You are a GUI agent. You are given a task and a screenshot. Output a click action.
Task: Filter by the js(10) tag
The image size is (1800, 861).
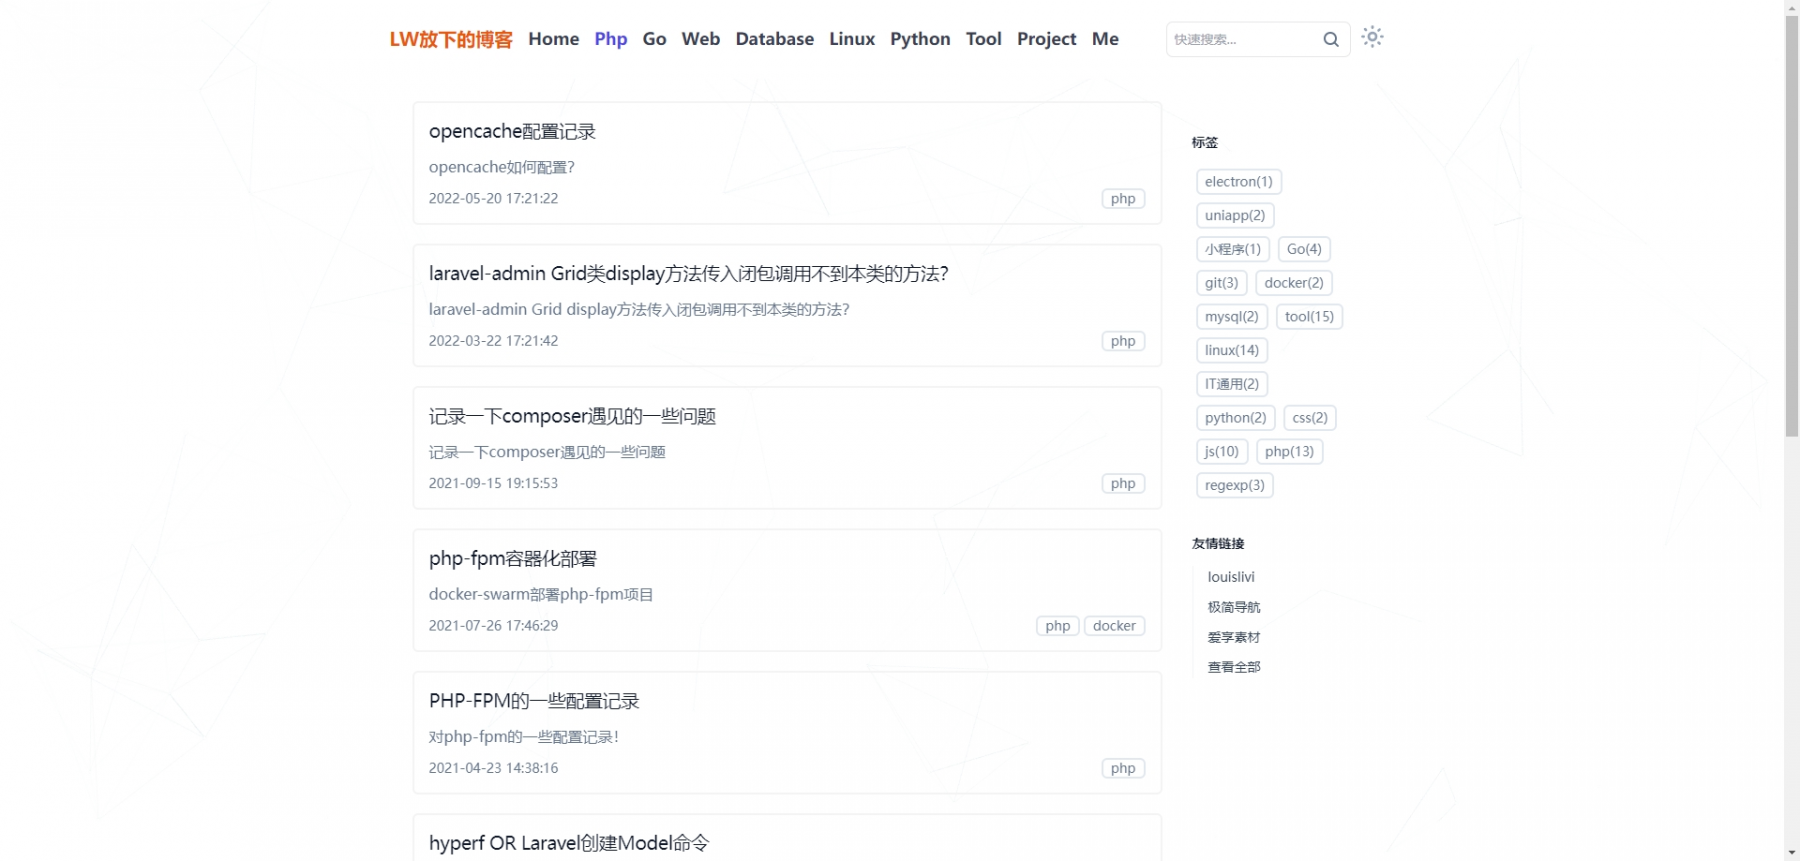pyautogui.click(x=1222, y=451)
